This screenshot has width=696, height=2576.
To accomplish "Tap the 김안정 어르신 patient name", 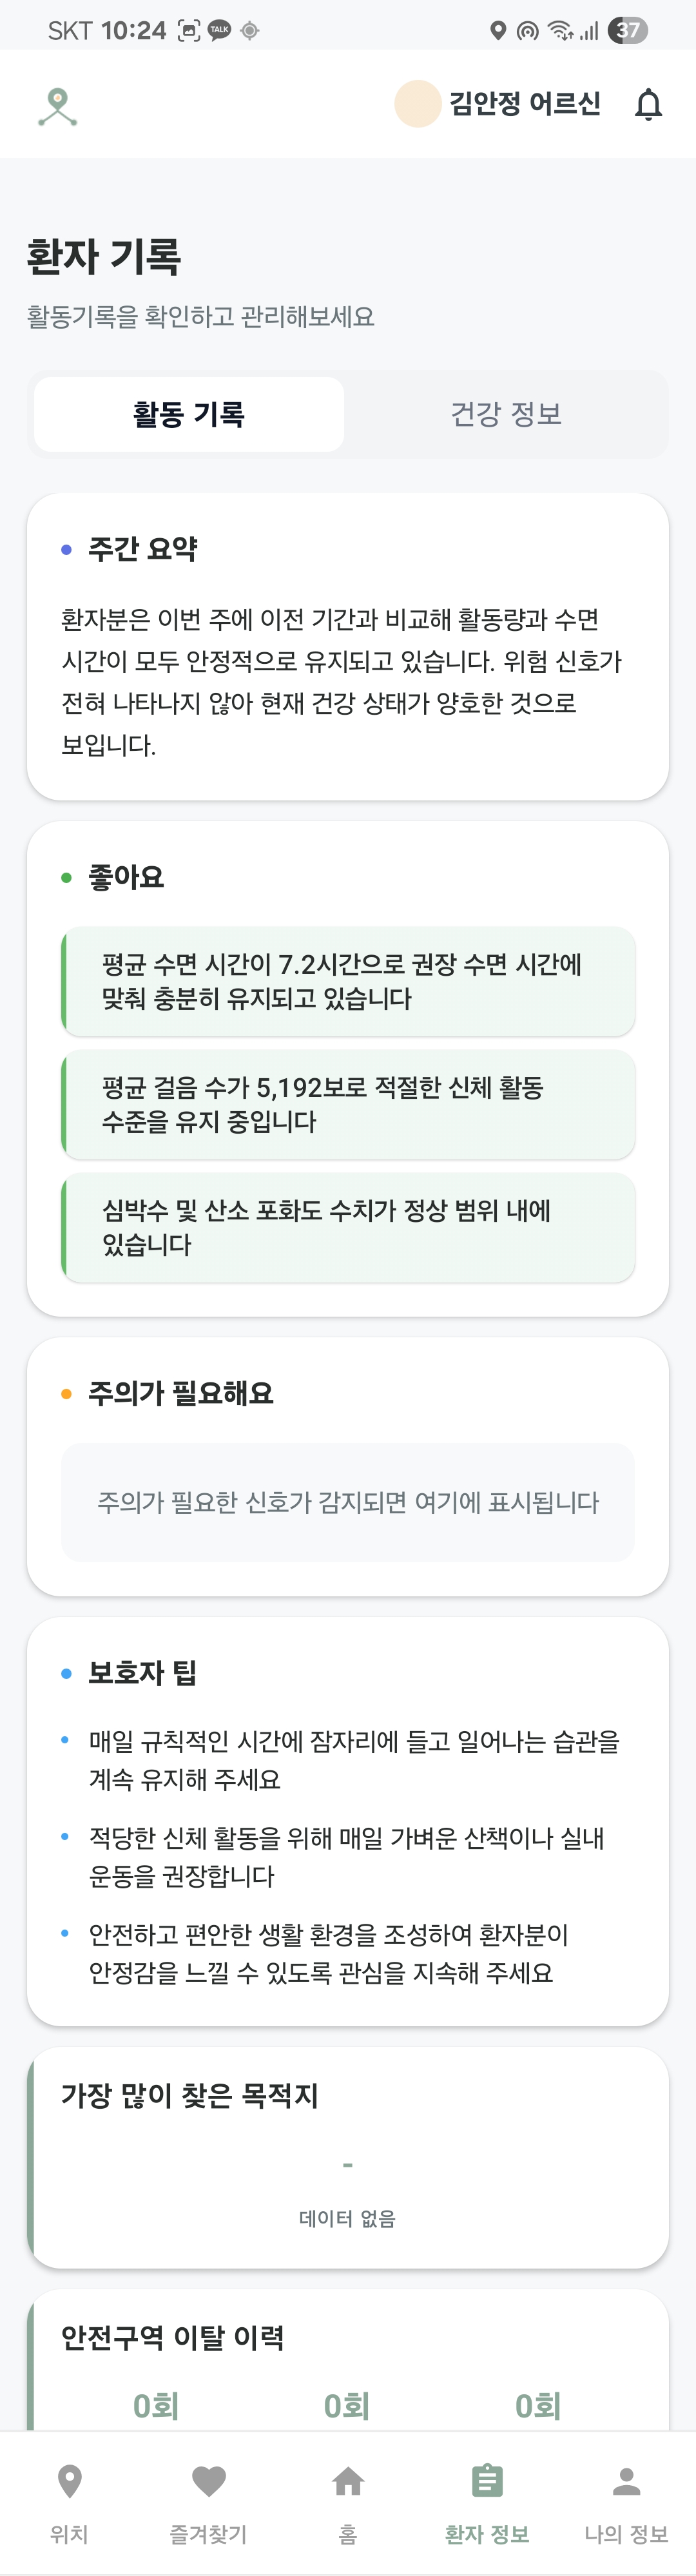I will [524, 104].
